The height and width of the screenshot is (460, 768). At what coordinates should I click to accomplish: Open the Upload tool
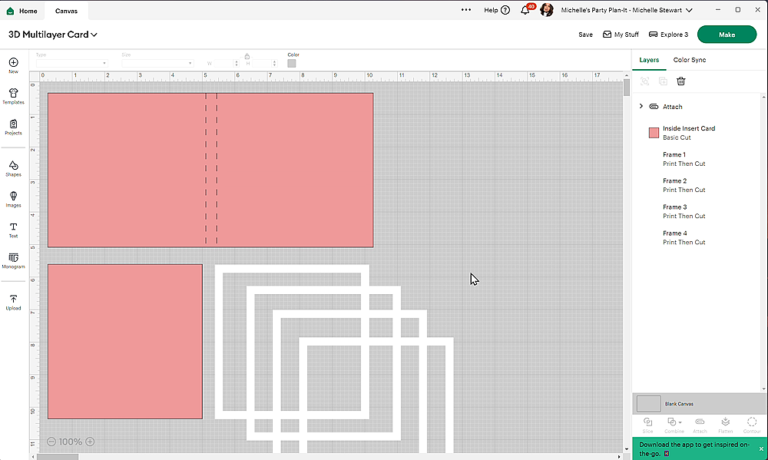tap(13, 302)
